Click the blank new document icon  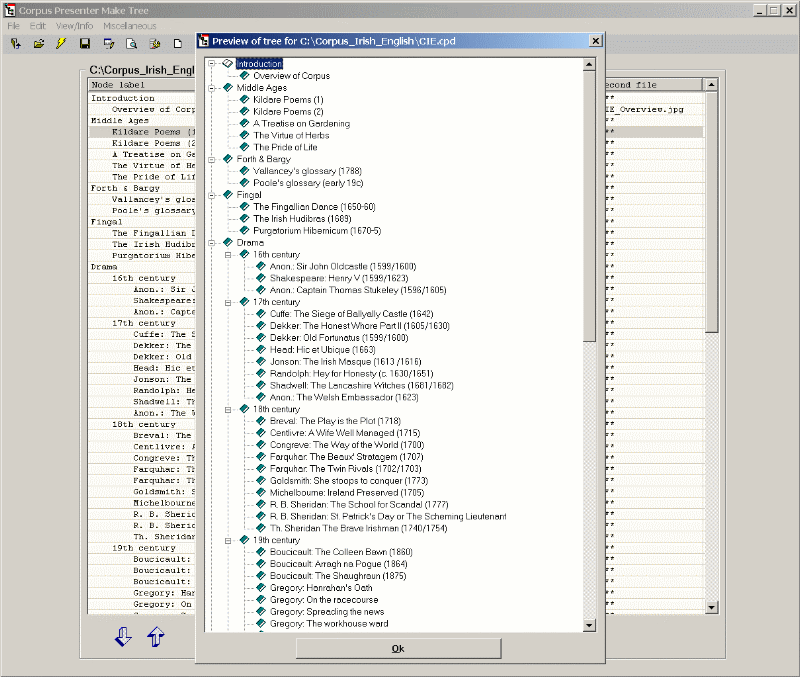(x=178, y=44)
